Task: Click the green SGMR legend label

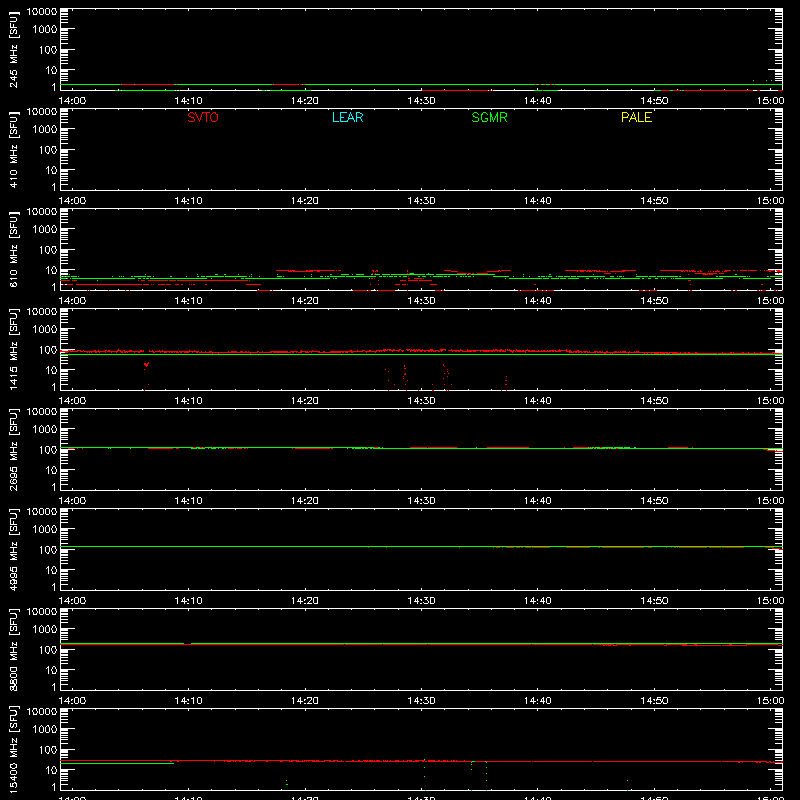Action: coord(489,117)
